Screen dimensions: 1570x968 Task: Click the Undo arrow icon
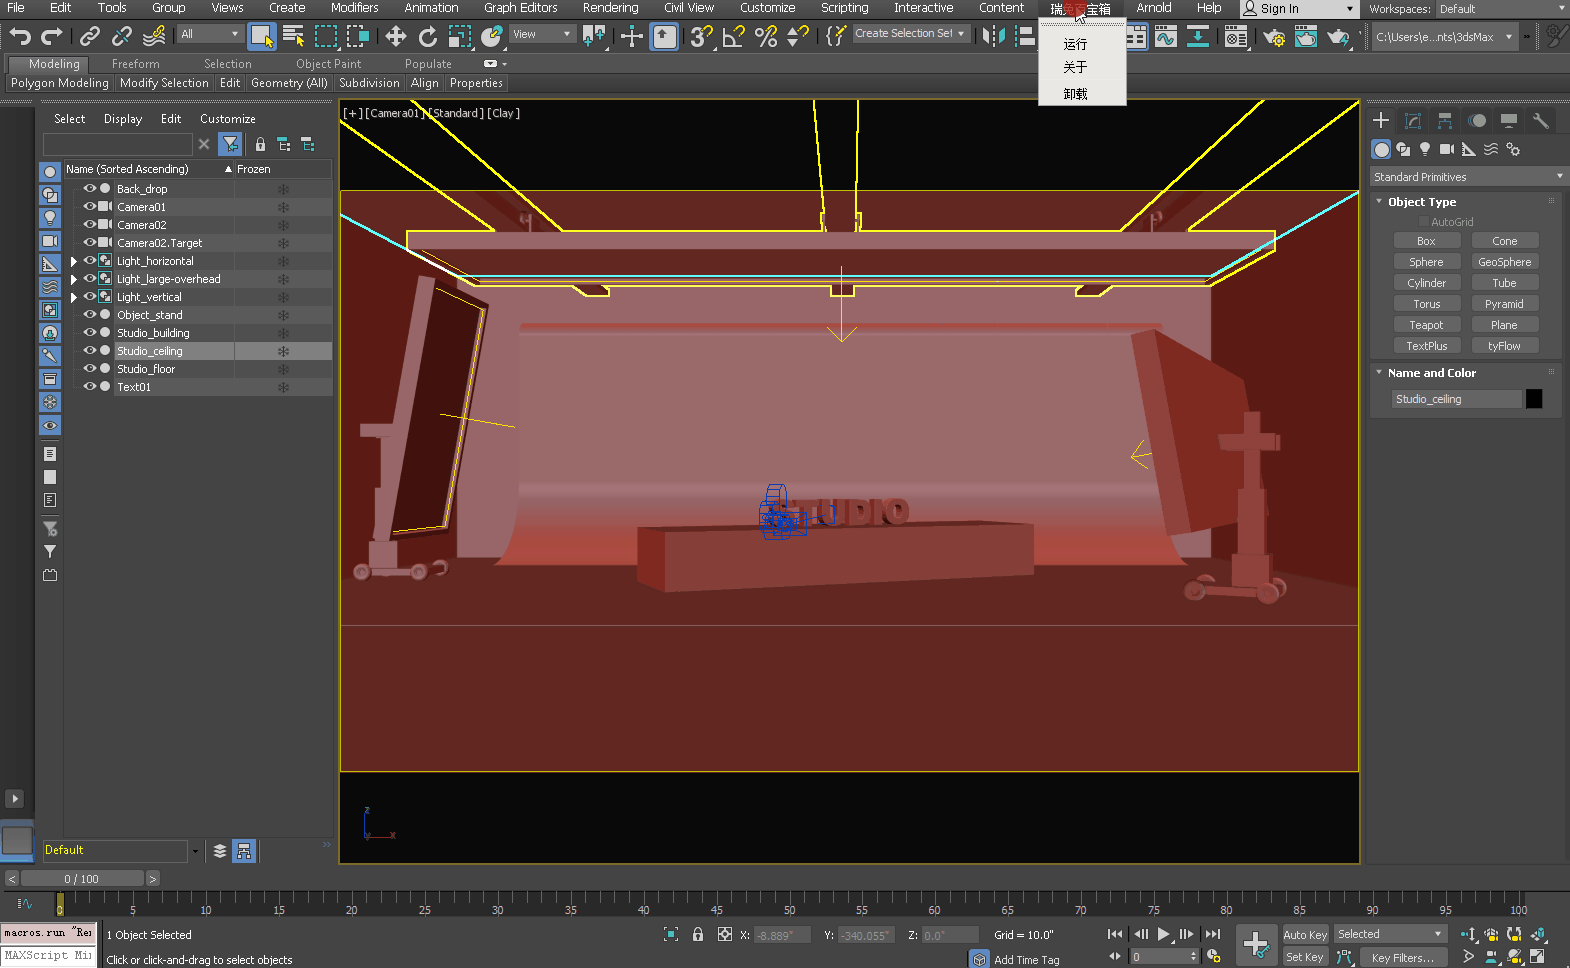20,37
